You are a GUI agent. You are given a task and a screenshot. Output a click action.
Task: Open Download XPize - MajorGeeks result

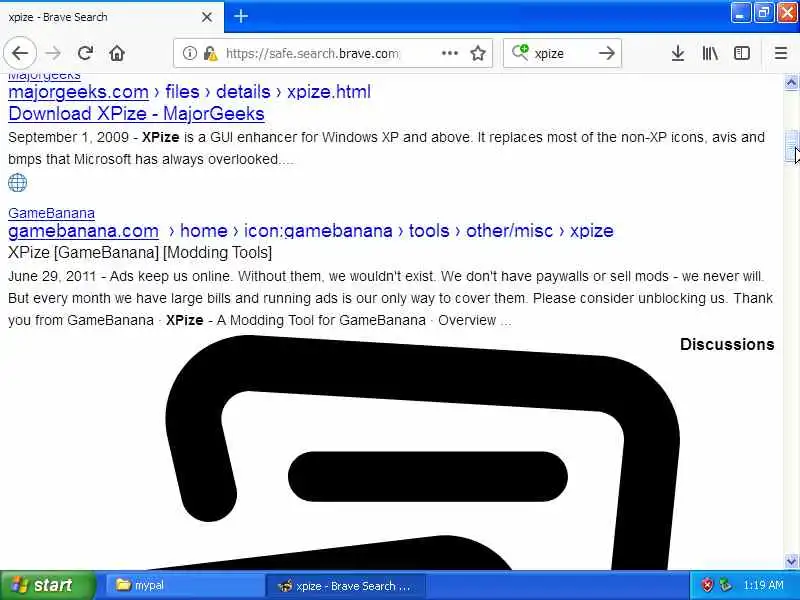(136, 113)
